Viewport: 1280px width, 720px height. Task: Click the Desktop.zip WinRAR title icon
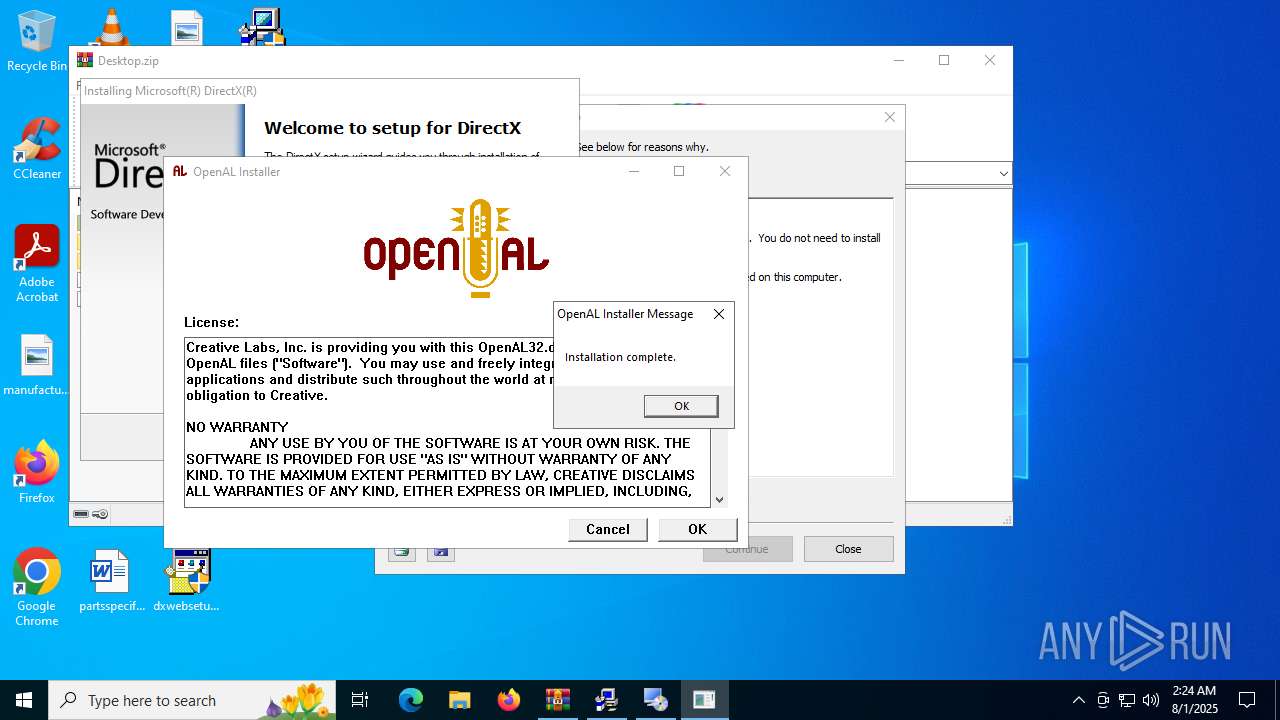tap(85, 60)
